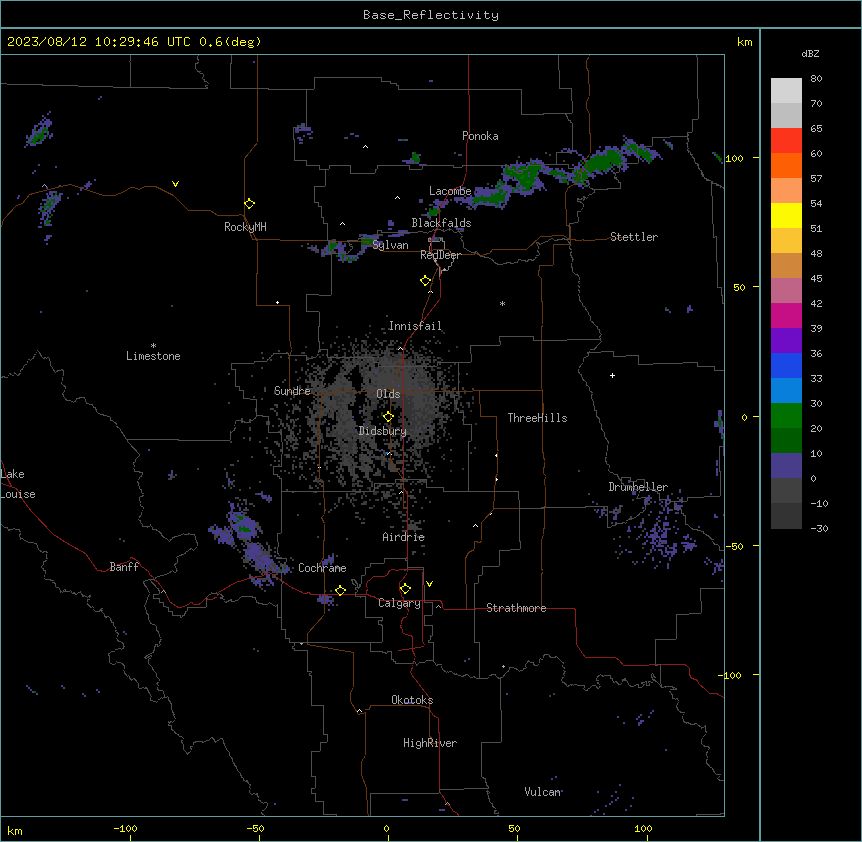Click the Cochrane label
Screen dimensions: 862x842
(x=322, y=568)
